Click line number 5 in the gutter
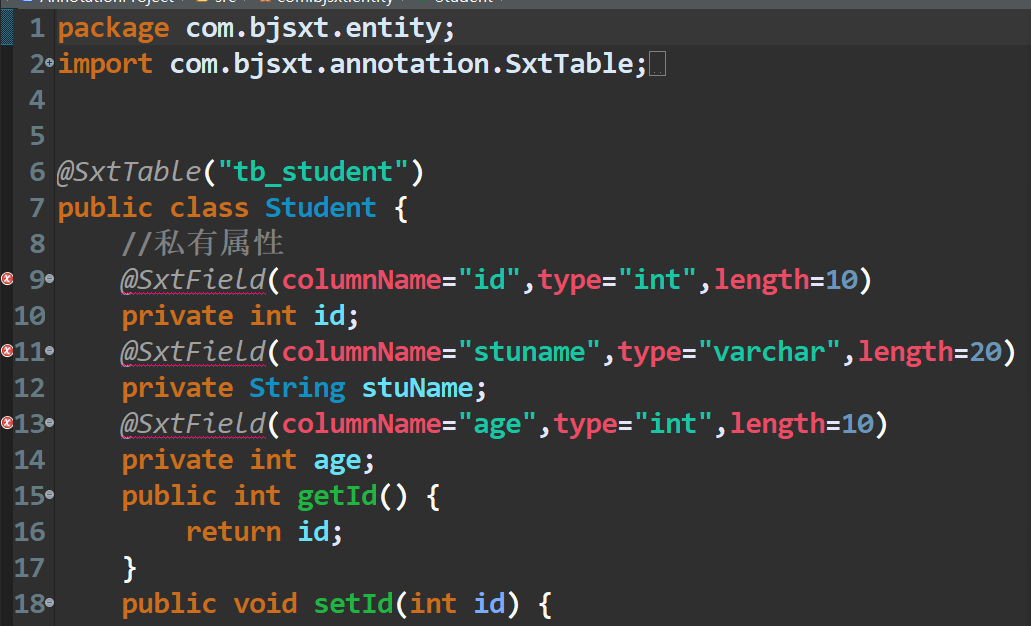Viewport: 1031px width, 626px height. 37,135
